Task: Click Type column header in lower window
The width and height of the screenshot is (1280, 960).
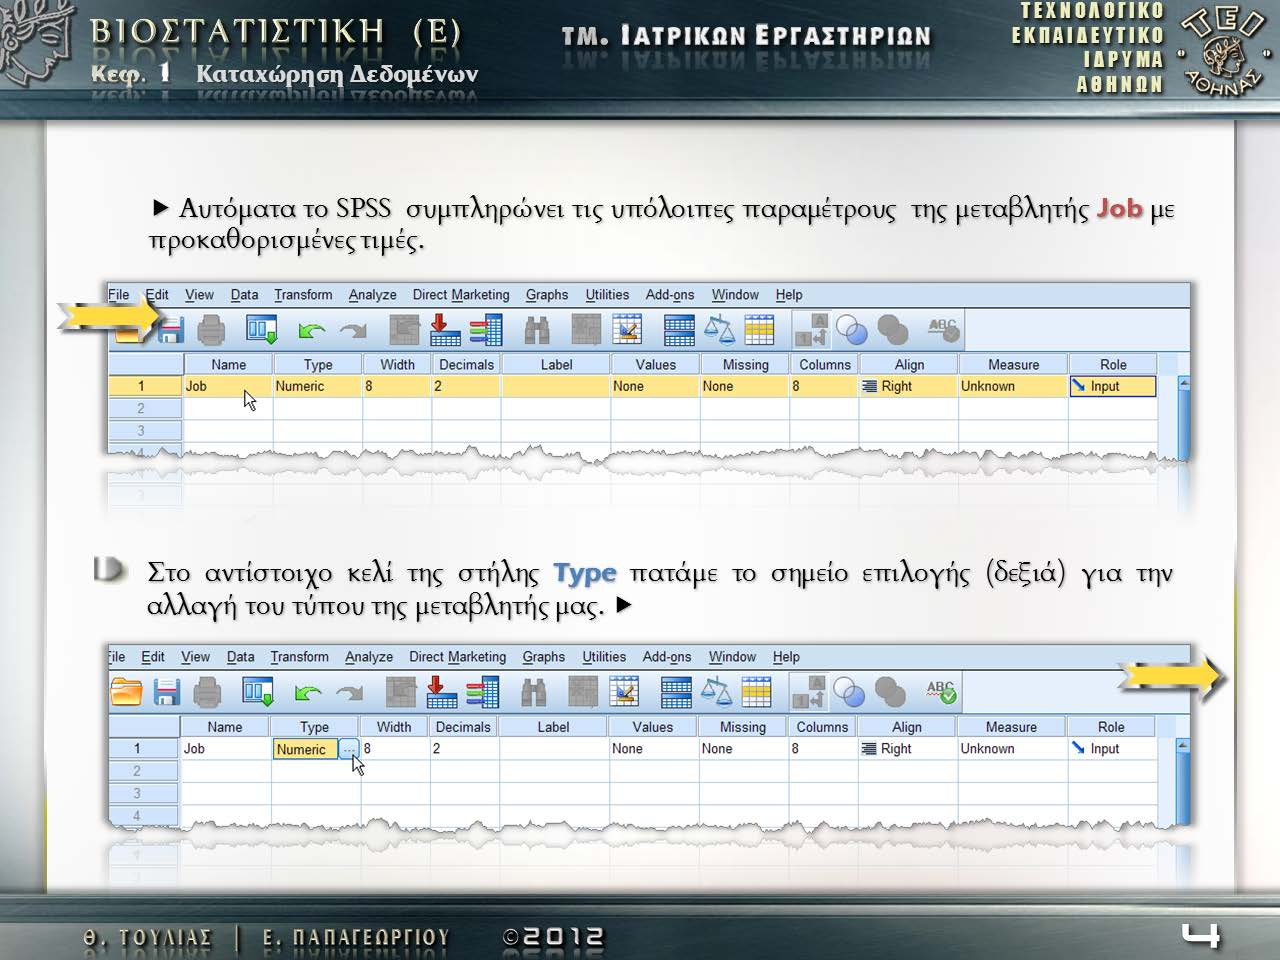Action: 314,727
